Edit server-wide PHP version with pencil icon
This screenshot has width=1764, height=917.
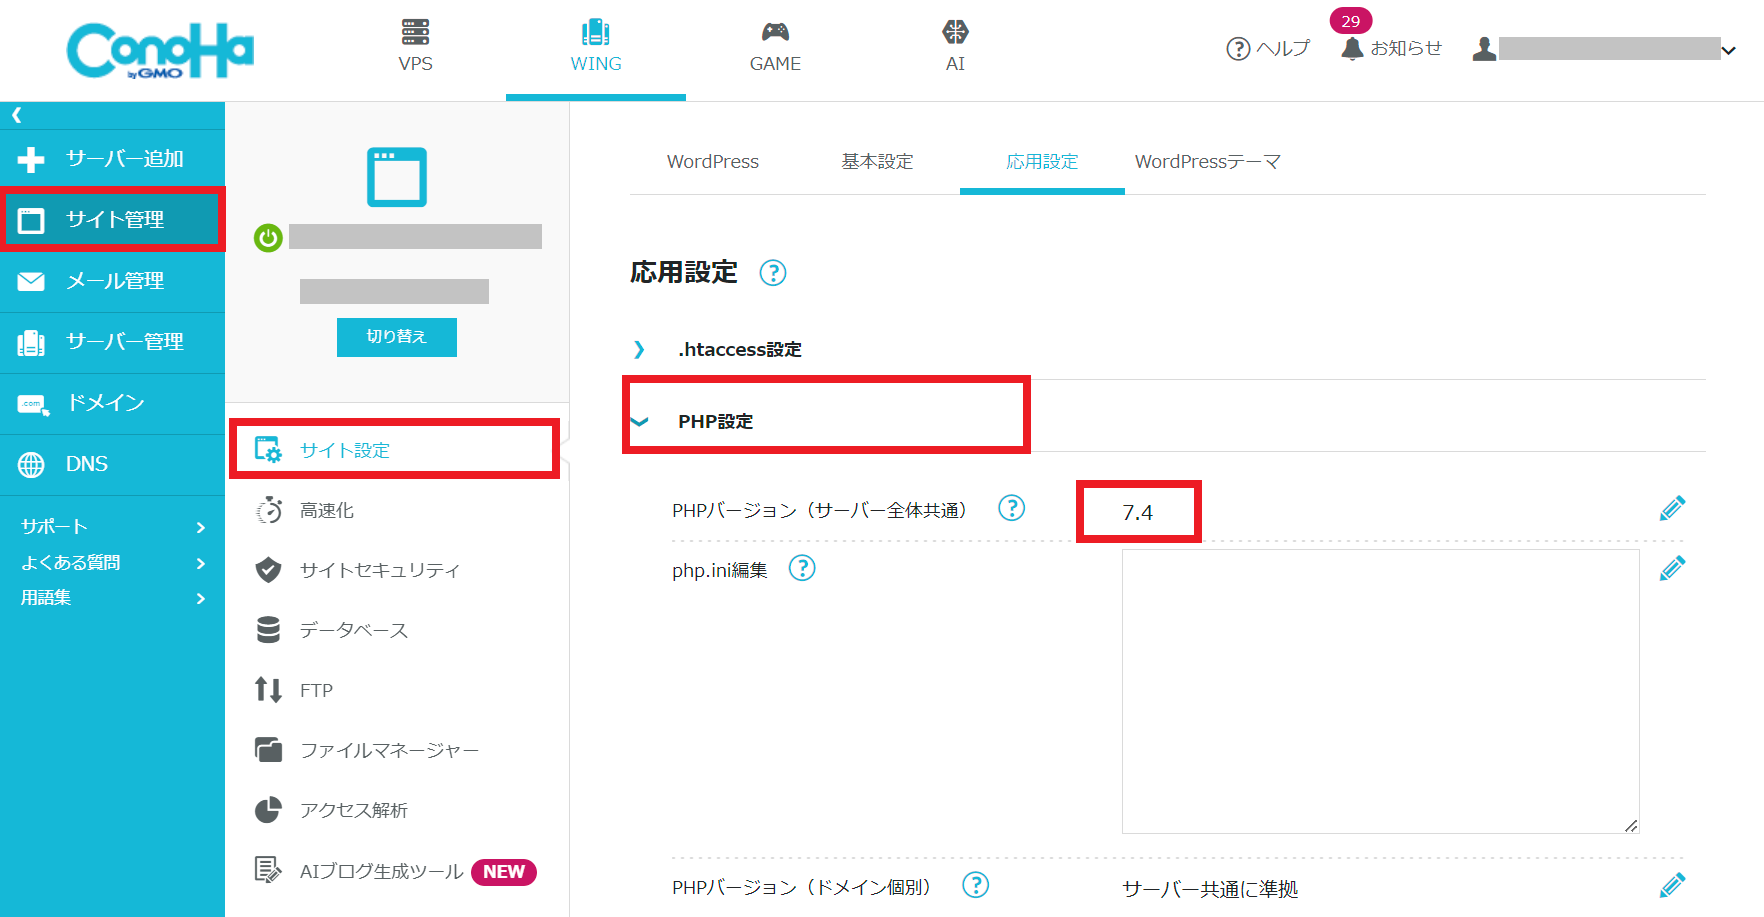tap(1672, 509)
